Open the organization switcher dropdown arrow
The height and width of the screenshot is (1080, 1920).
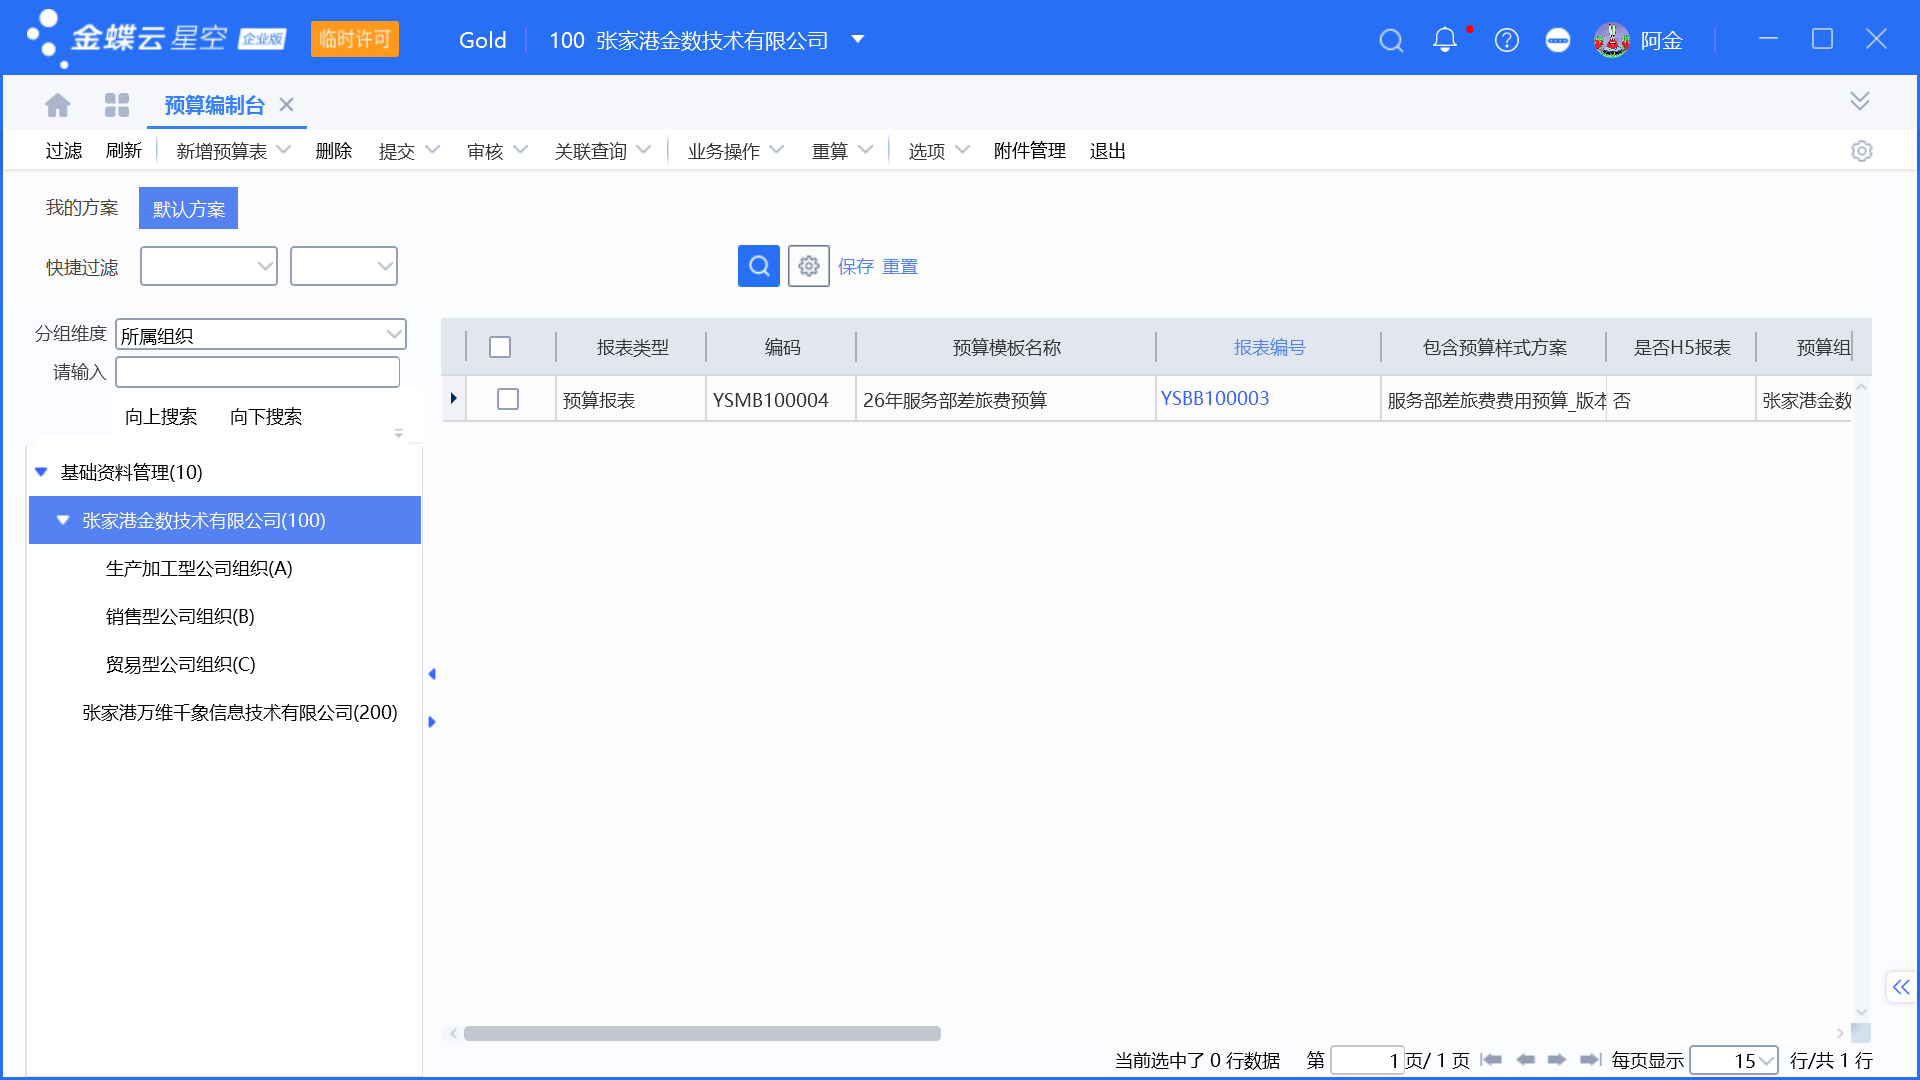click(x=857, y=40)
